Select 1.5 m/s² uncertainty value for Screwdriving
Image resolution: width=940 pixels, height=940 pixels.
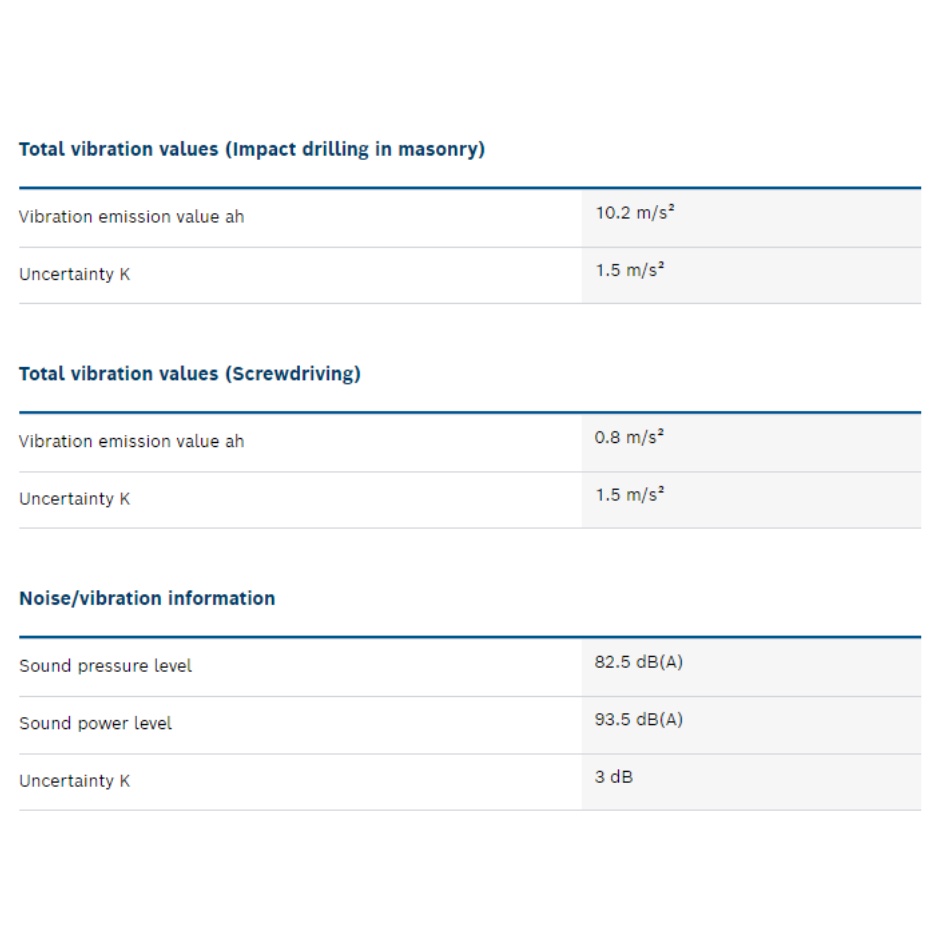[x=630, y=495]
